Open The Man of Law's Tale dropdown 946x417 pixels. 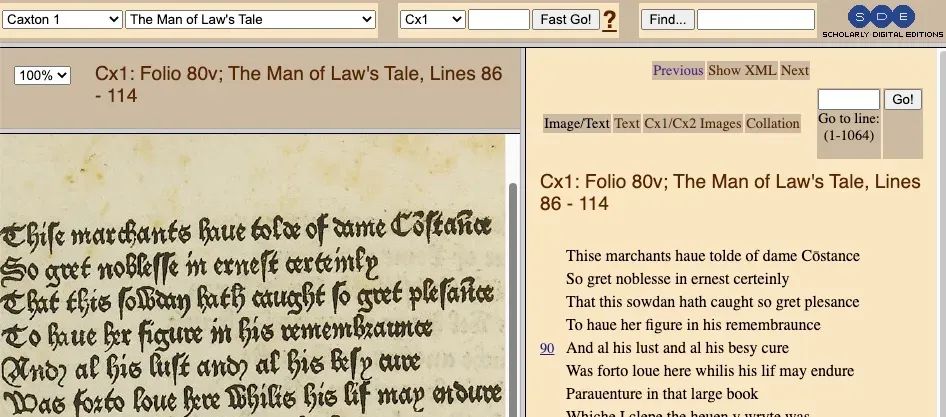[250, 19]
